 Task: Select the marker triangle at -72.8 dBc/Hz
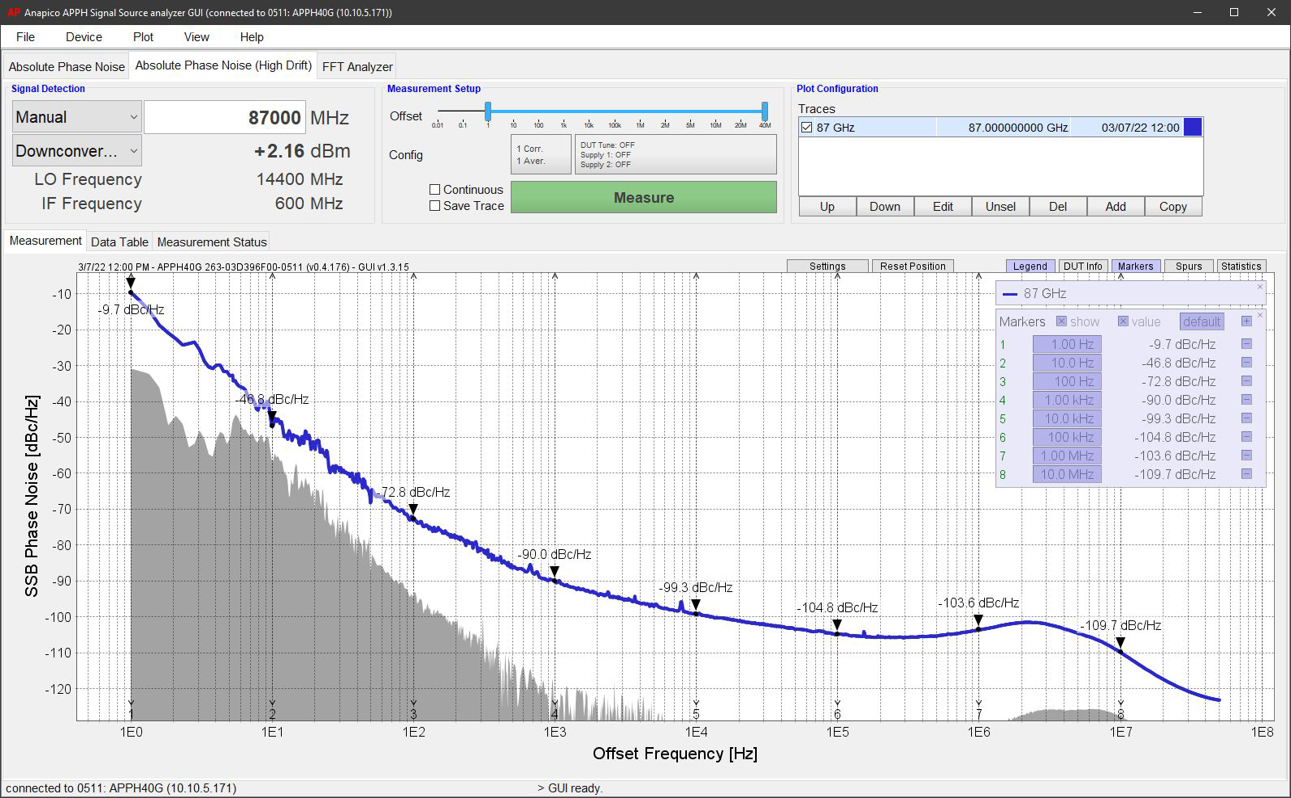(413, 511)
